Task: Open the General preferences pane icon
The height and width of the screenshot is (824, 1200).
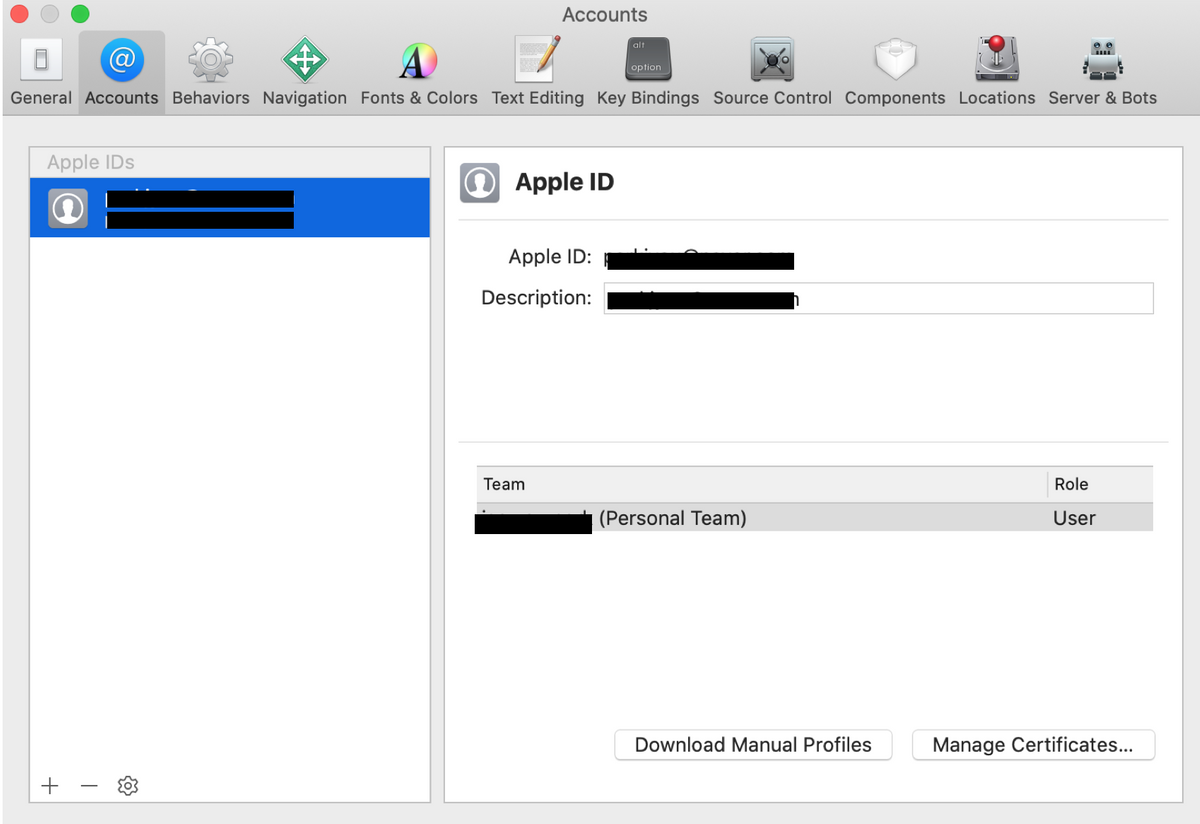Action: (x=41, y=60)
